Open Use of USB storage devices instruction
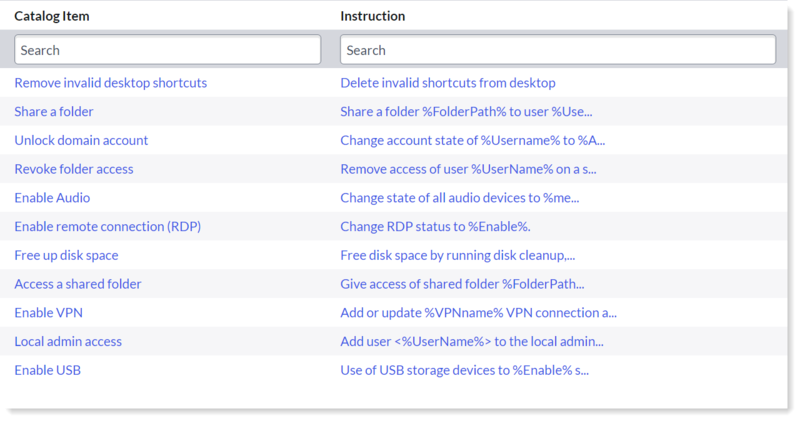The image size is (800, 421). 464,370
